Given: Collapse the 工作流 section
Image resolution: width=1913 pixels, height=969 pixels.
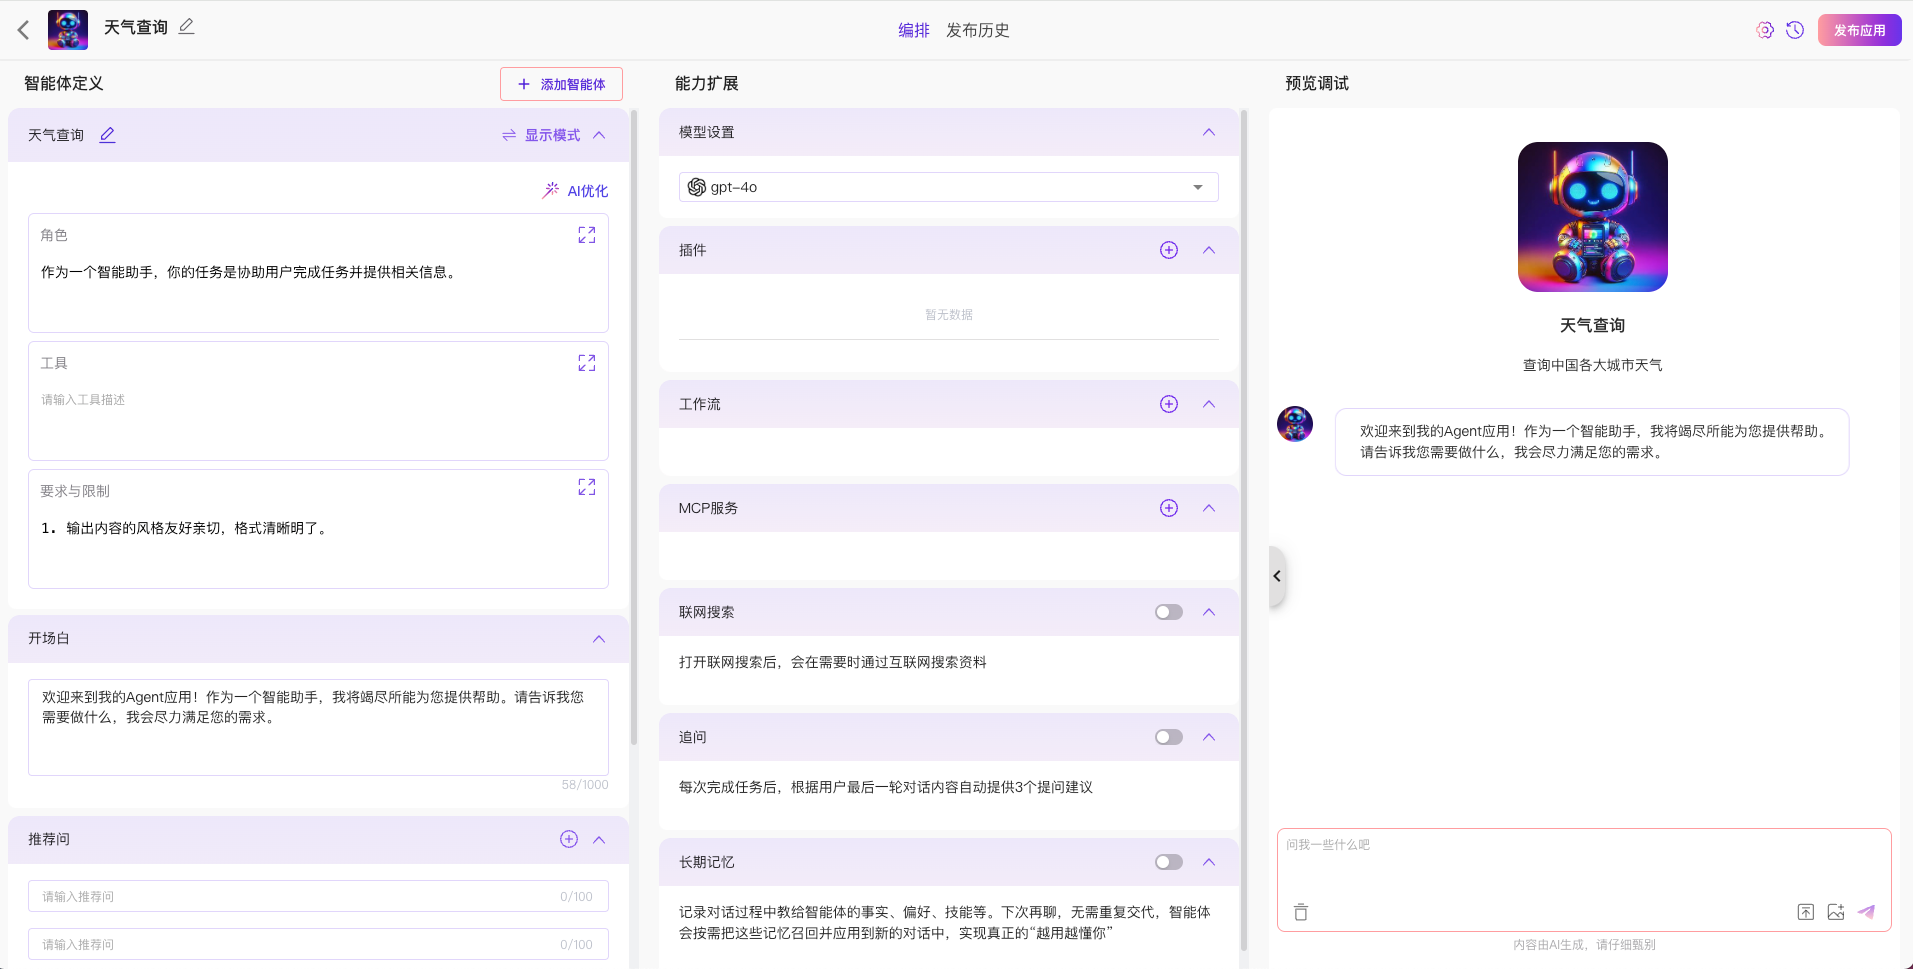Looking at the screenshot, I should 1209,404.
